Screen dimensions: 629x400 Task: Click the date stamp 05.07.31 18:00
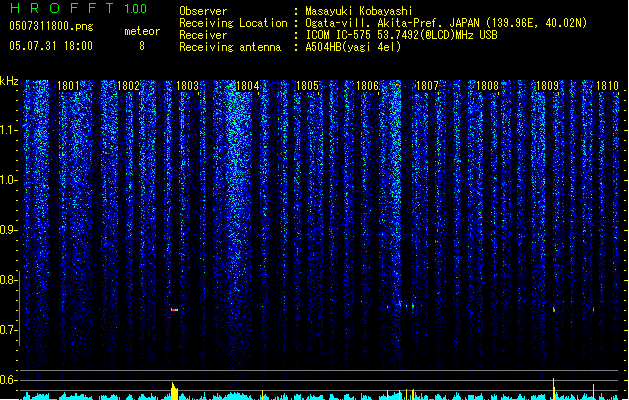pos(51,46)
